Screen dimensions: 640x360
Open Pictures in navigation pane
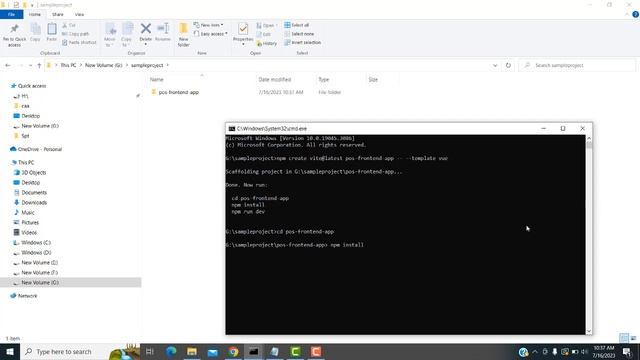tap(30, 222)
